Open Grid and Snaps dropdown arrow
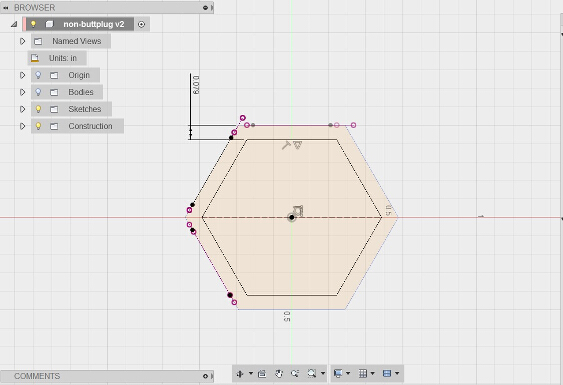Viewport: 563px width, 385px height. 372,374
